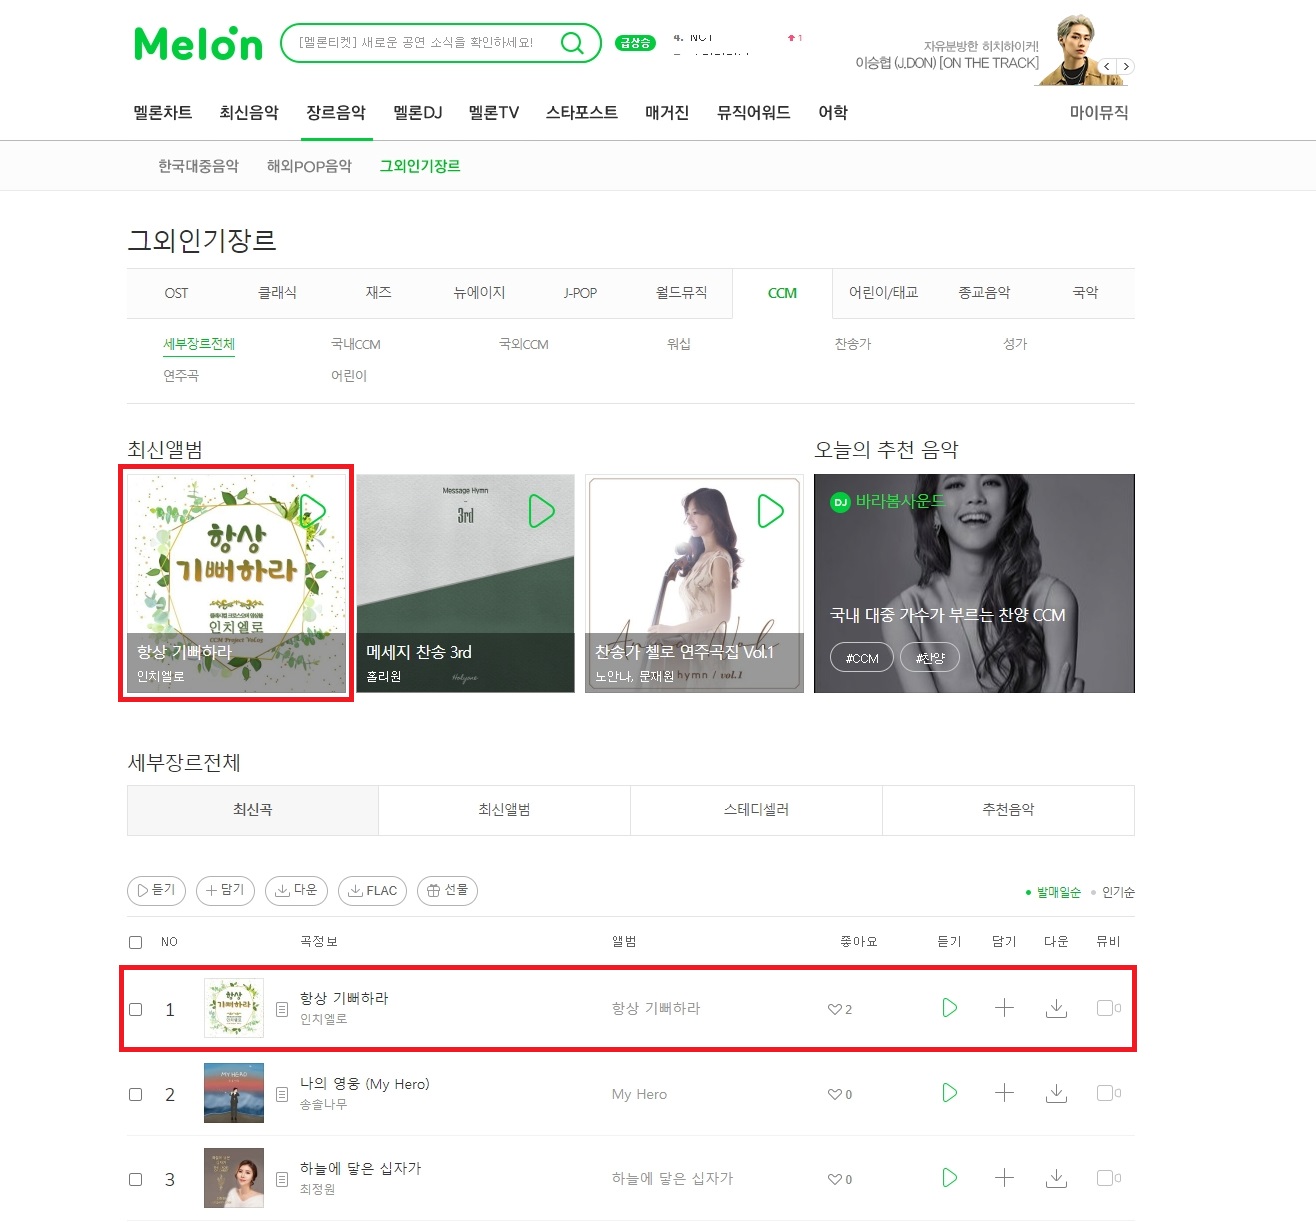Open lyrics icon for 나의 영웅
The height and width of the screenshot is (1222, 1316).
click(282, 1094)
